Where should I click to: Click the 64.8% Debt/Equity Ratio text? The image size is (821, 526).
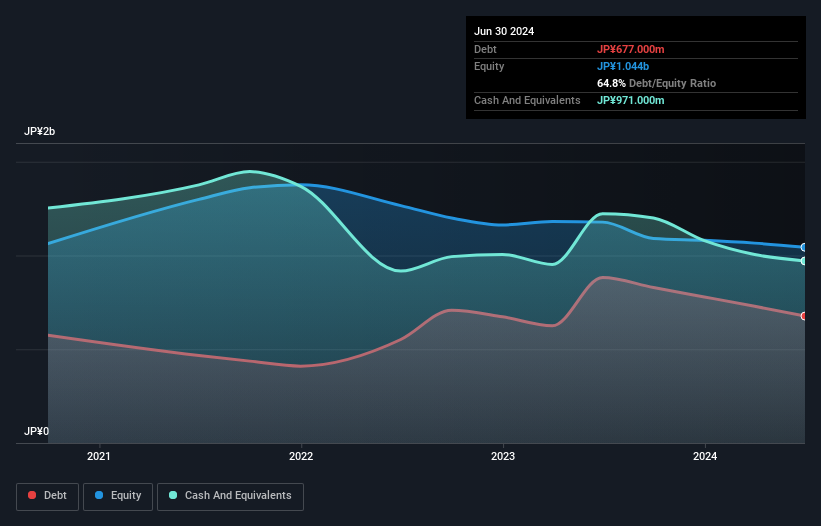(x=656, y=83)
